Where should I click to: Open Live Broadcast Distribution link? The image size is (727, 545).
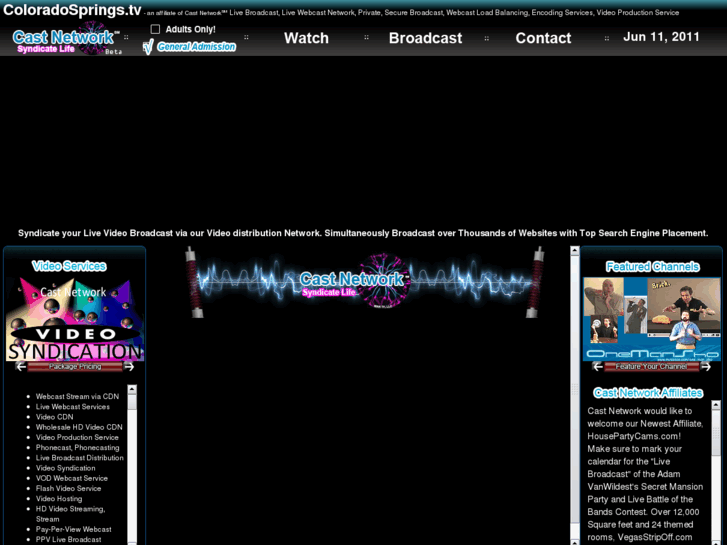tap(80, 458)
